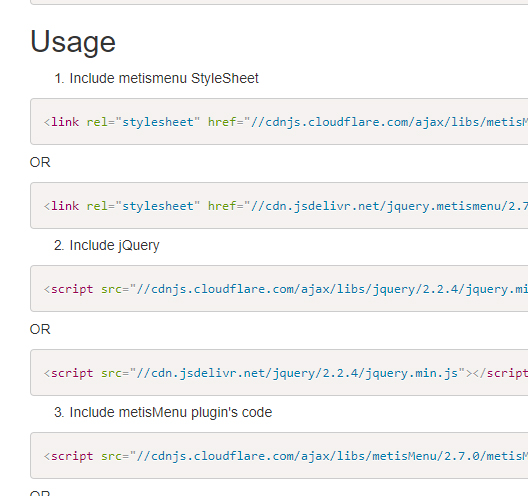Click the cdnjs.cloudflare.com stylesheet href URL
Screen dimensions: 528x496
[386, 122]
